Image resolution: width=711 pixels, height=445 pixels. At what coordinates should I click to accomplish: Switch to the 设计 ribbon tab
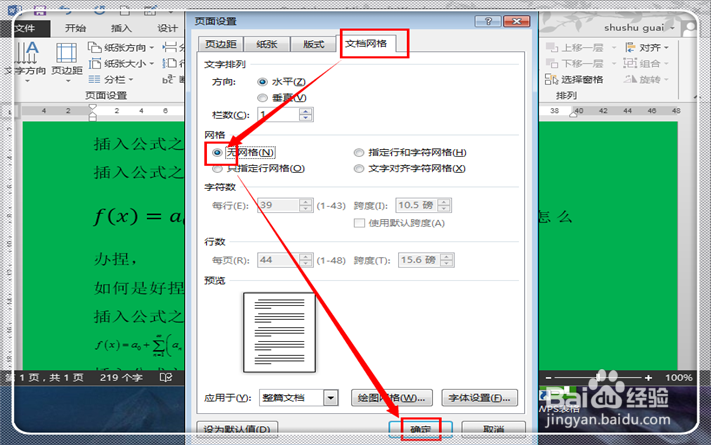[167, 28]
